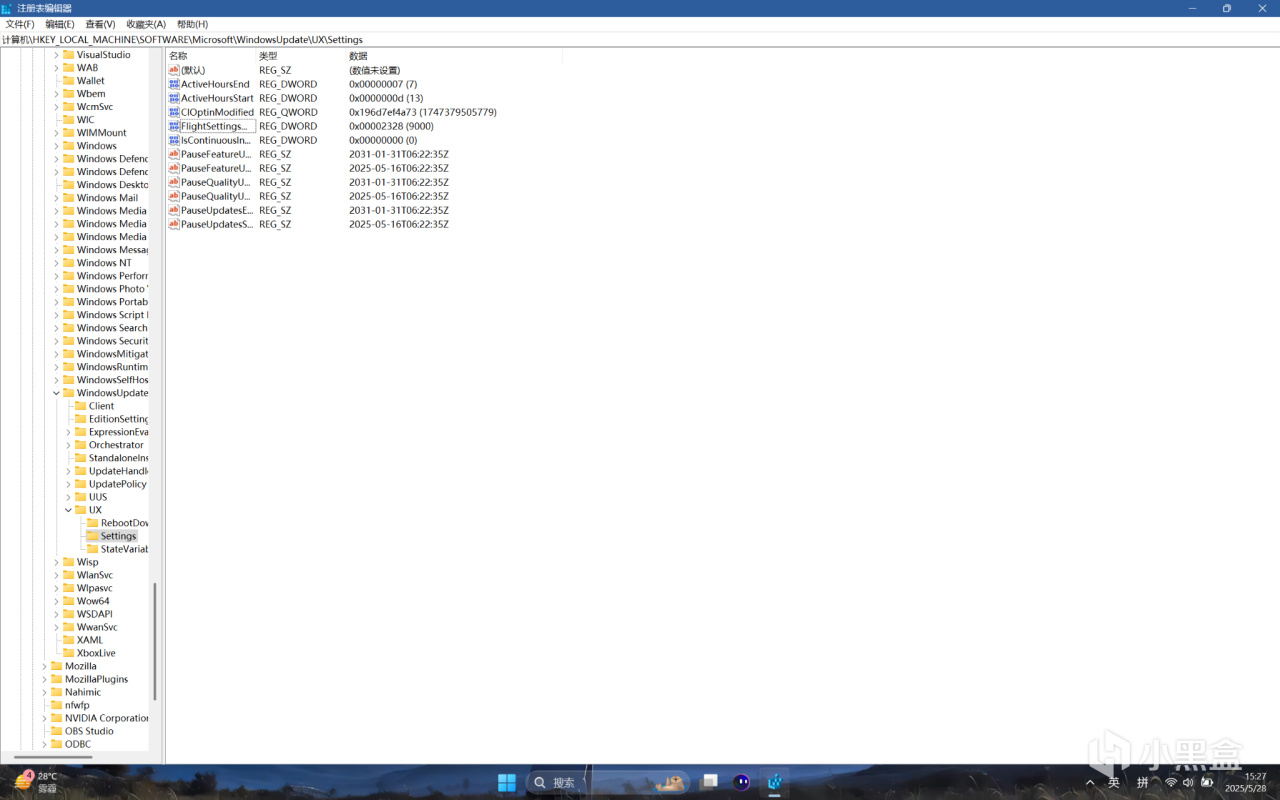The height and width of the screenshot is (800, 1280).
Task: Collapse the WindowsUpdate key
Action: [56, 393]
